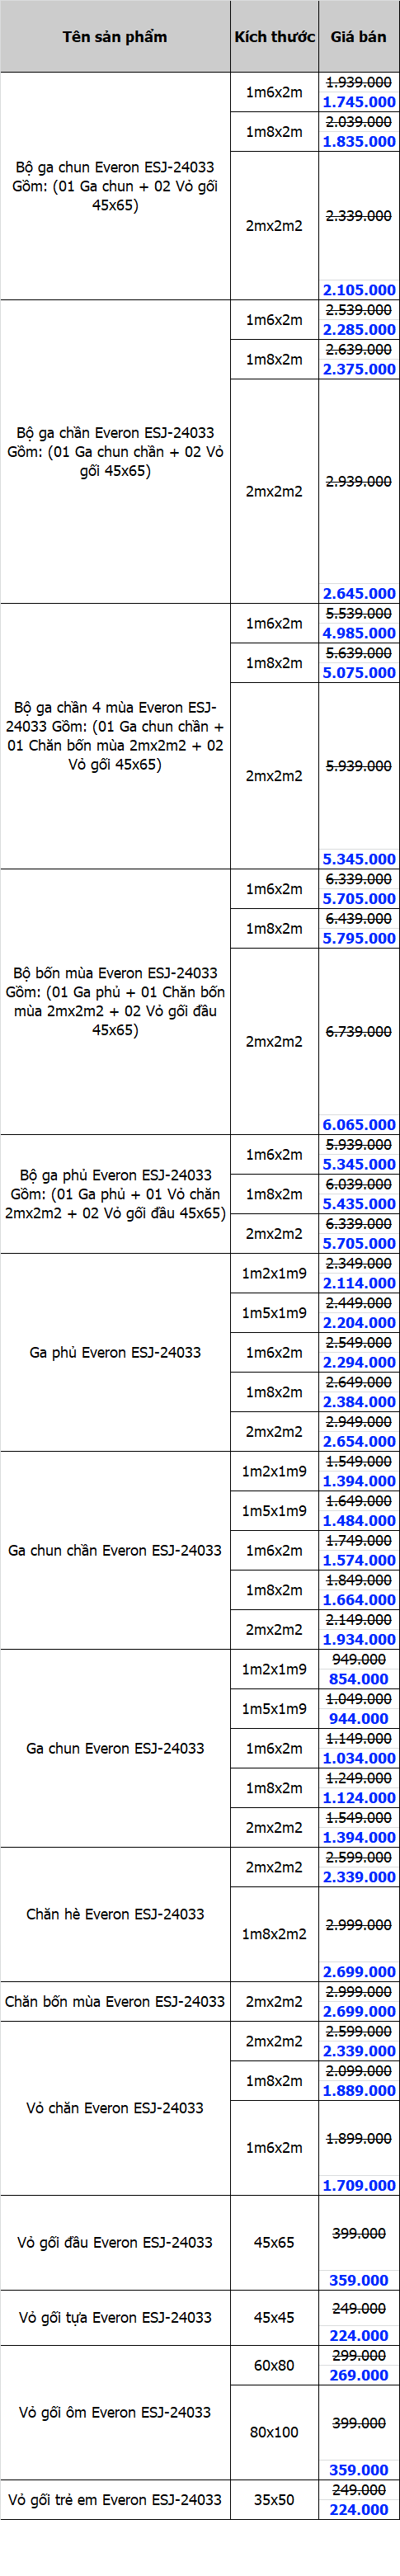Select the sale price 5.795.000

(x=359, y=938)
